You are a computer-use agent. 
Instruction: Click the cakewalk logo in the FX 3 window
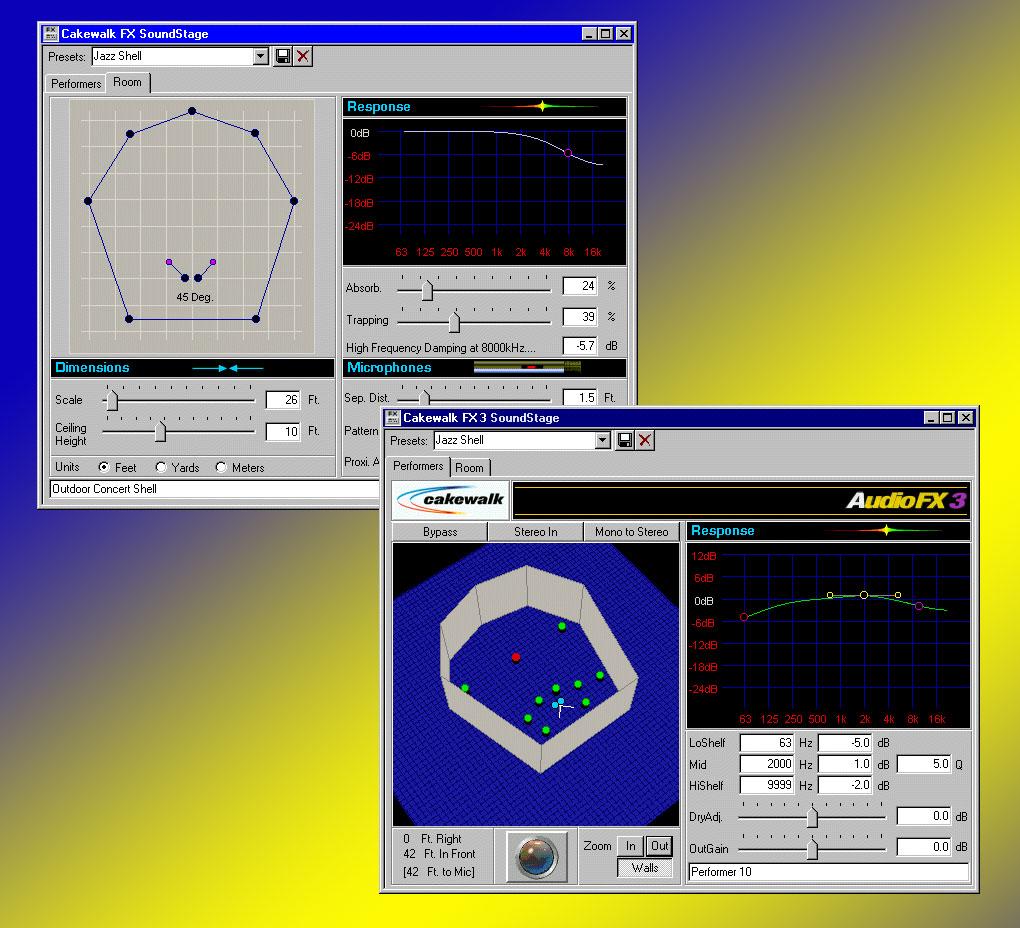[x=451, y=500]
